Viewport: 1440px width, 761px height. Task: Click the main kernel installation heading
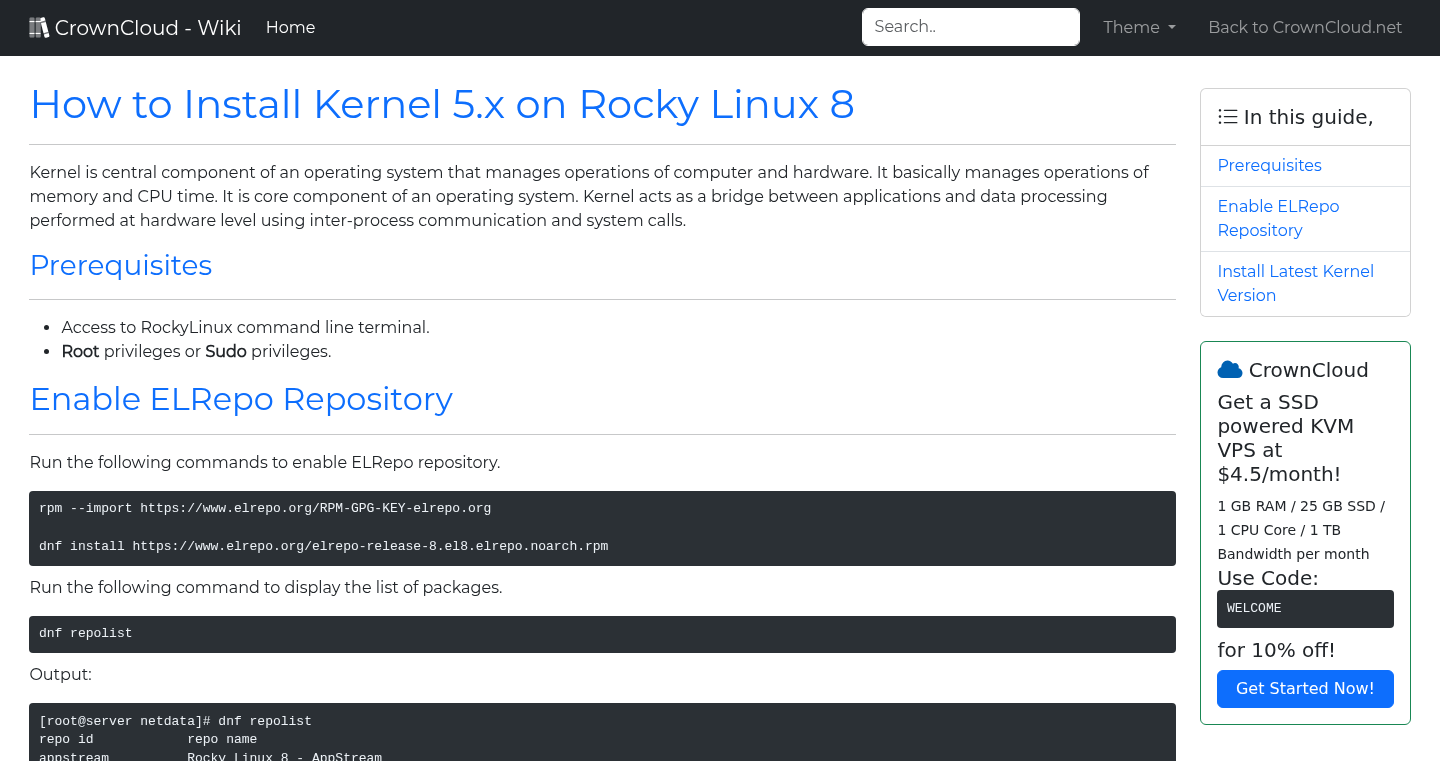coord(442,104)
